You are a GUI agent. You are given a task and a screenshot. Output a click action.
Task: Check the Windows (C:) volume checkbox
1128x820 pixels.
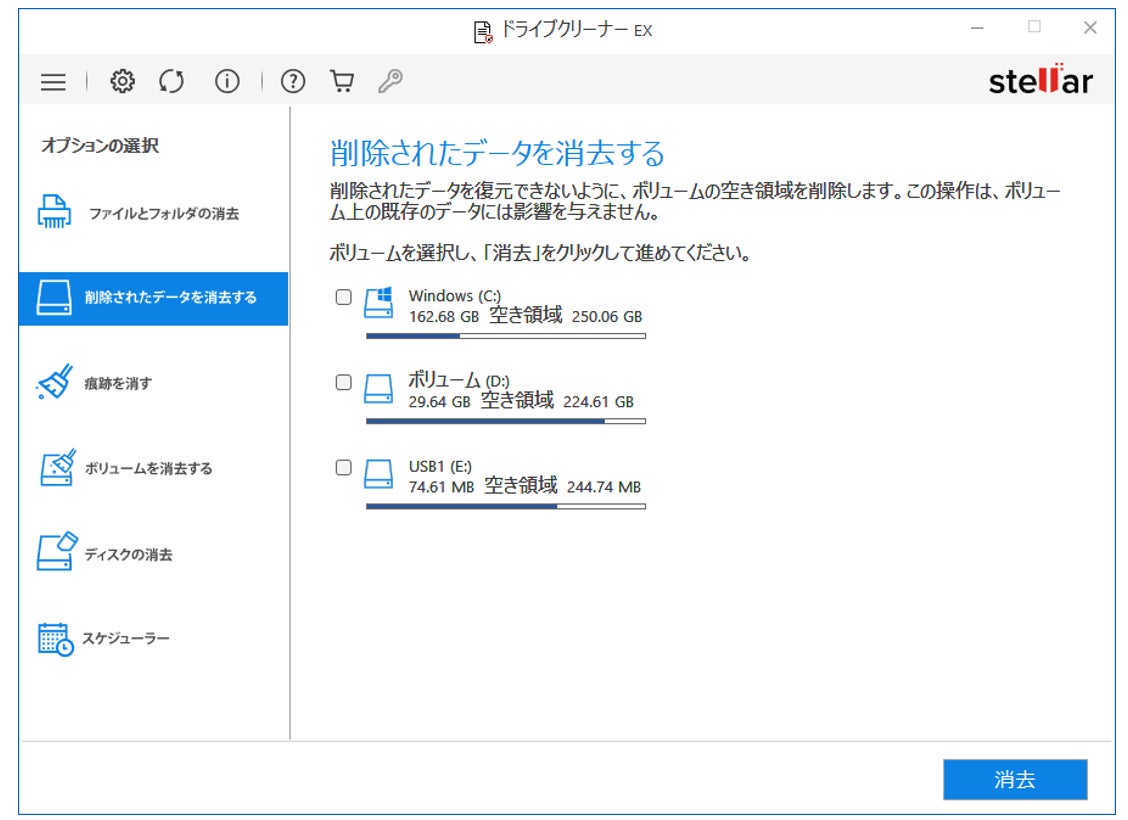pyautogui.click(x=344, y=296)
